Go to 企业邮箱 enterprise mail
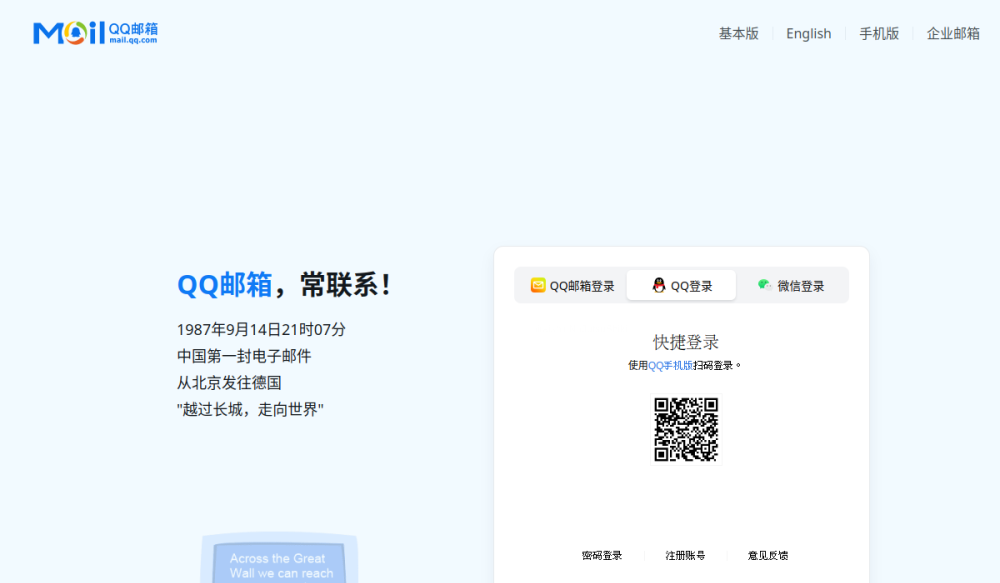Image resolution: width=1000 pixels, height=583 pixels. pos(953,34)
